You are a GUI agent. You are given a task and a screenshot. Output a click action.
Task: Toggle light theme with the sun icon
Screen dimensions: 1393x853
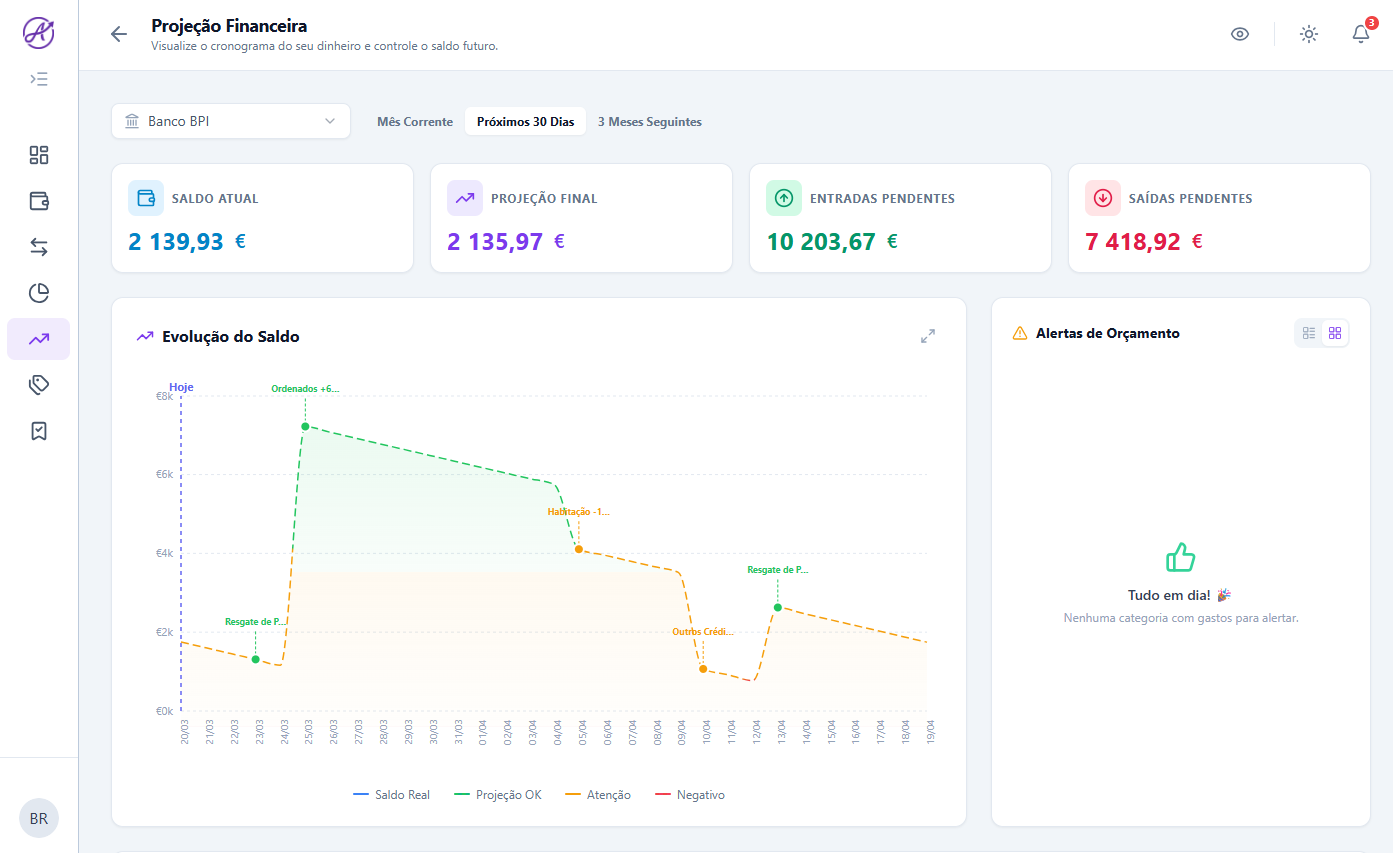[x=1309, y=34]
